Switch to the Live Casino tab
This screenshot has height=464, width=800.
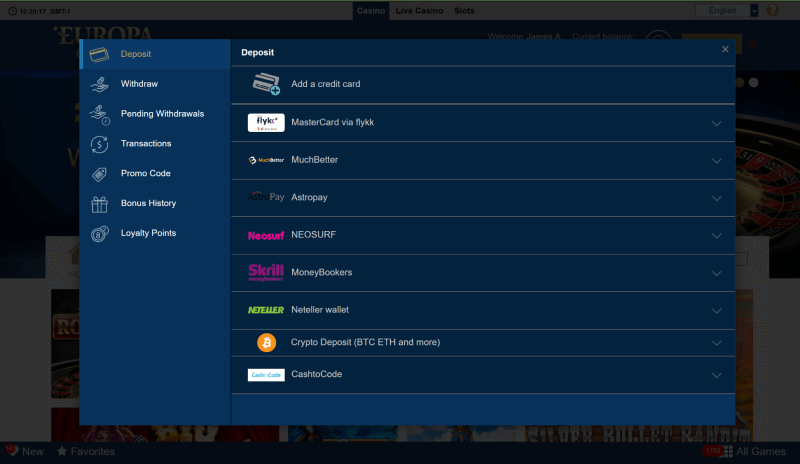coord(419,11)
